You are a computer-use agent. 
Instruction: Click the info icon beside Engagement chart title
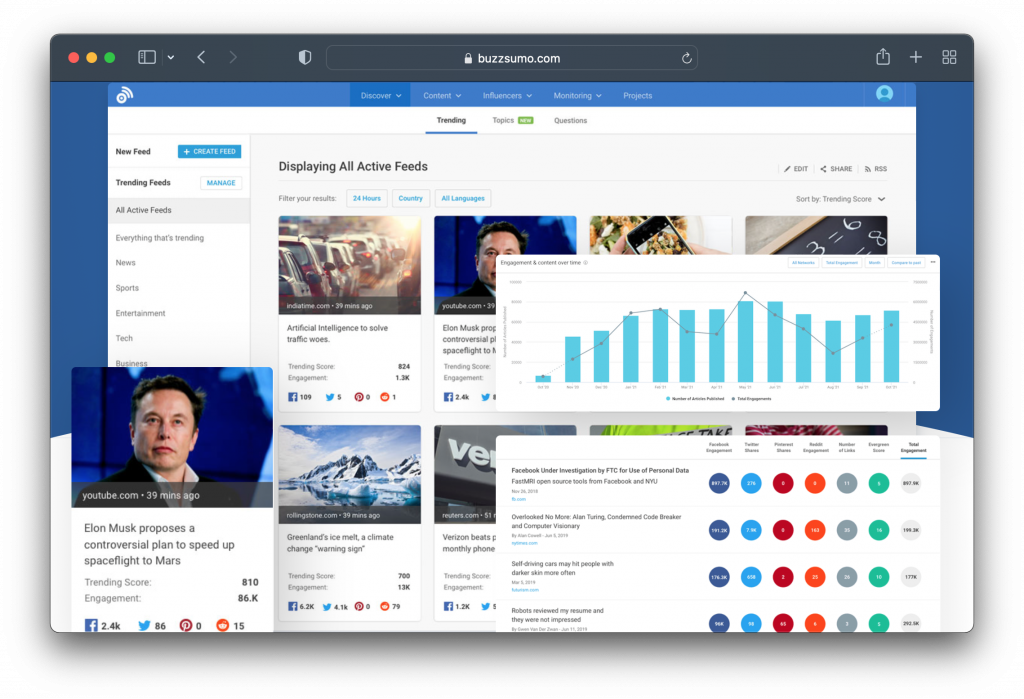tap(585, 263)
